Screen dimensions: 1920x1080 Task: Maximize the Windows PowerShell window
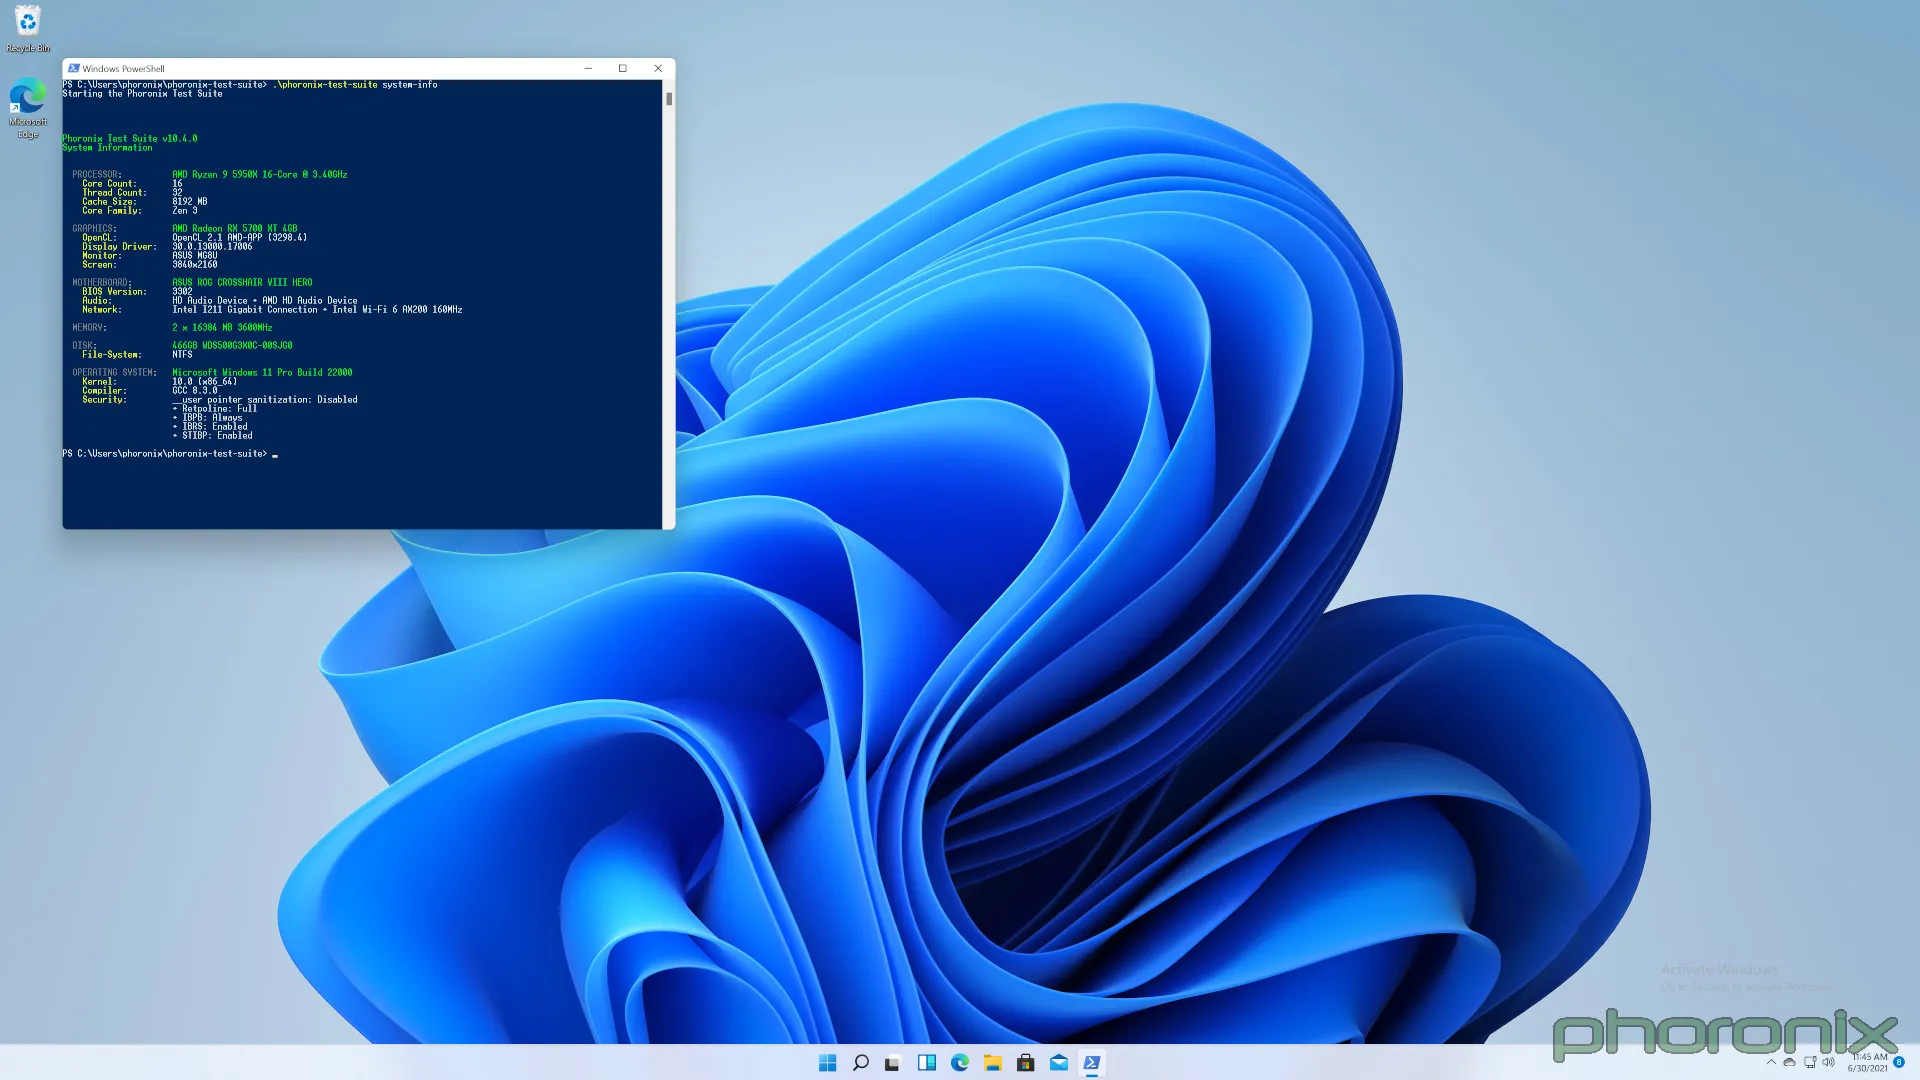tap(623, 68)
